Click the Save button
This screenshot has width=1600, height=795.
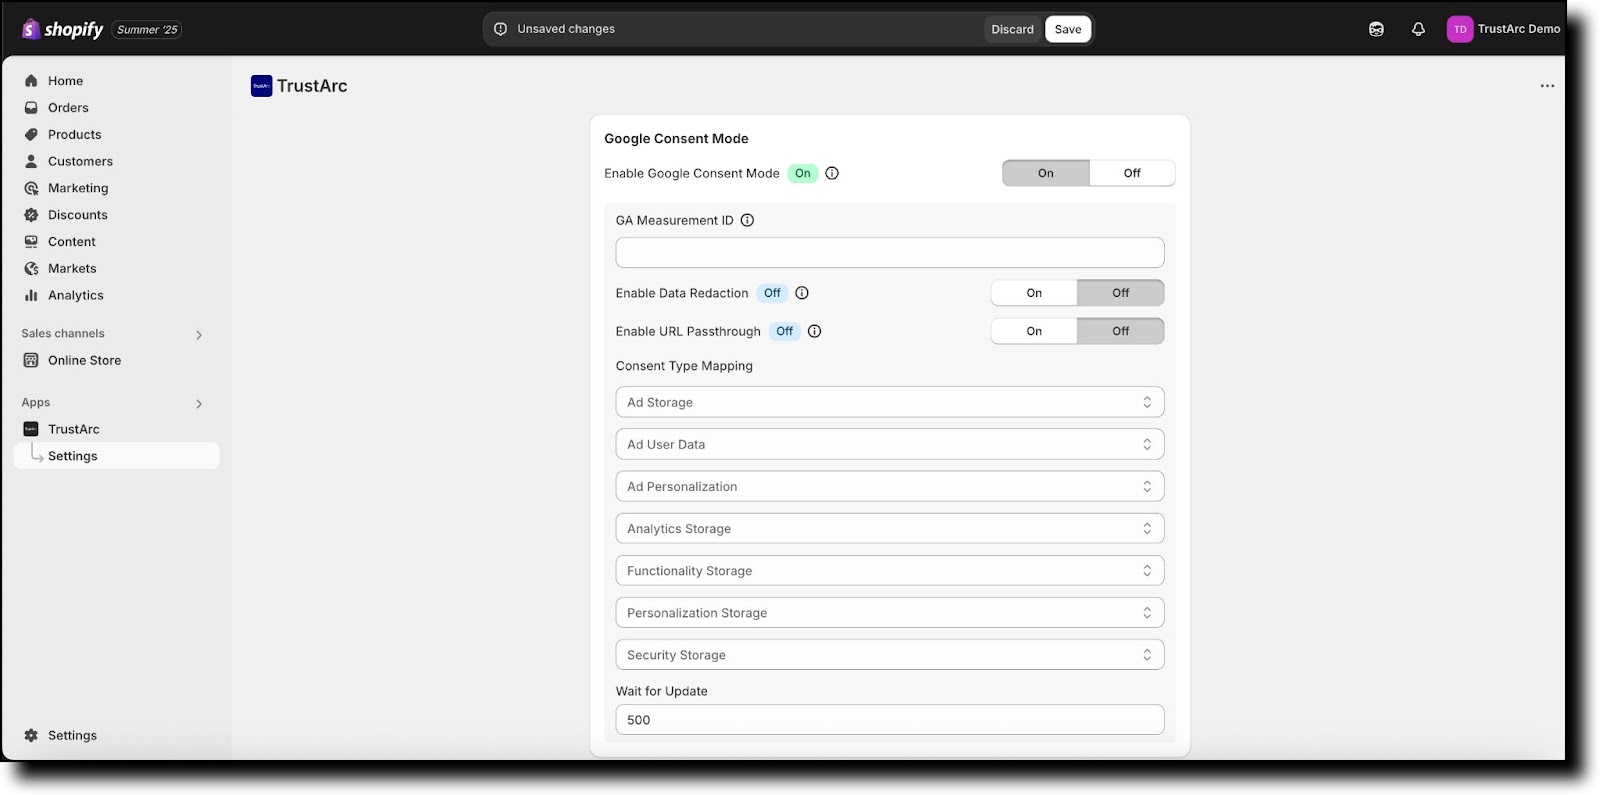tap(1068, 29)
